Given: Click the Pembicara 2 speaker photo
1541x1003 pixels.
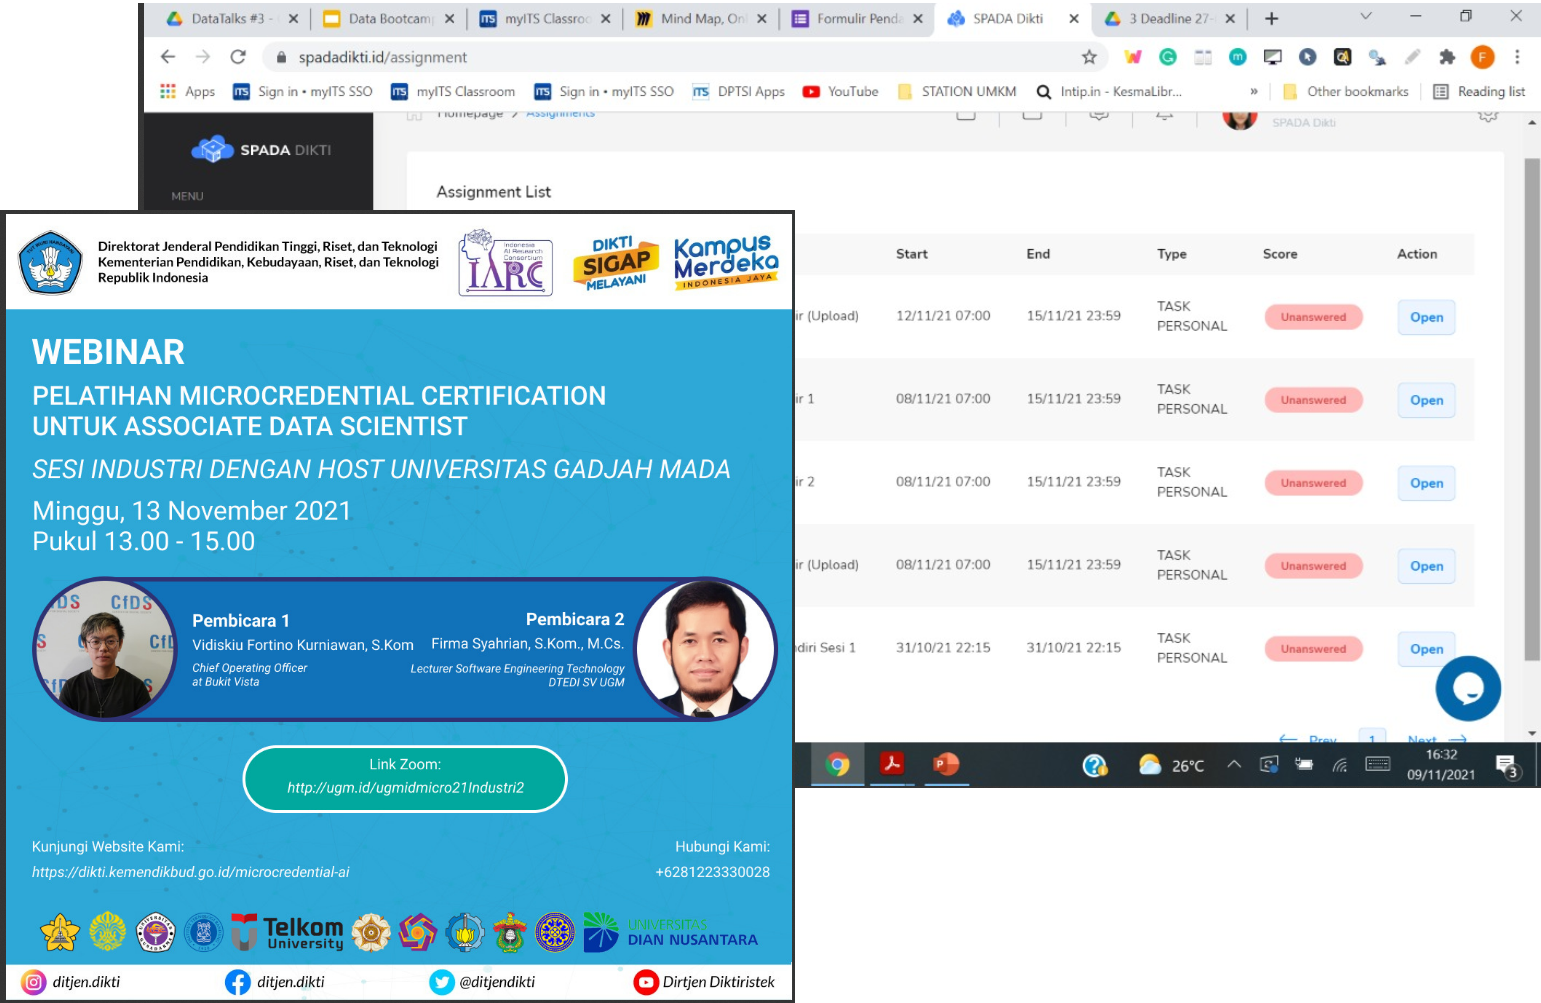Looking at the screenshot, I should (706, 648).
